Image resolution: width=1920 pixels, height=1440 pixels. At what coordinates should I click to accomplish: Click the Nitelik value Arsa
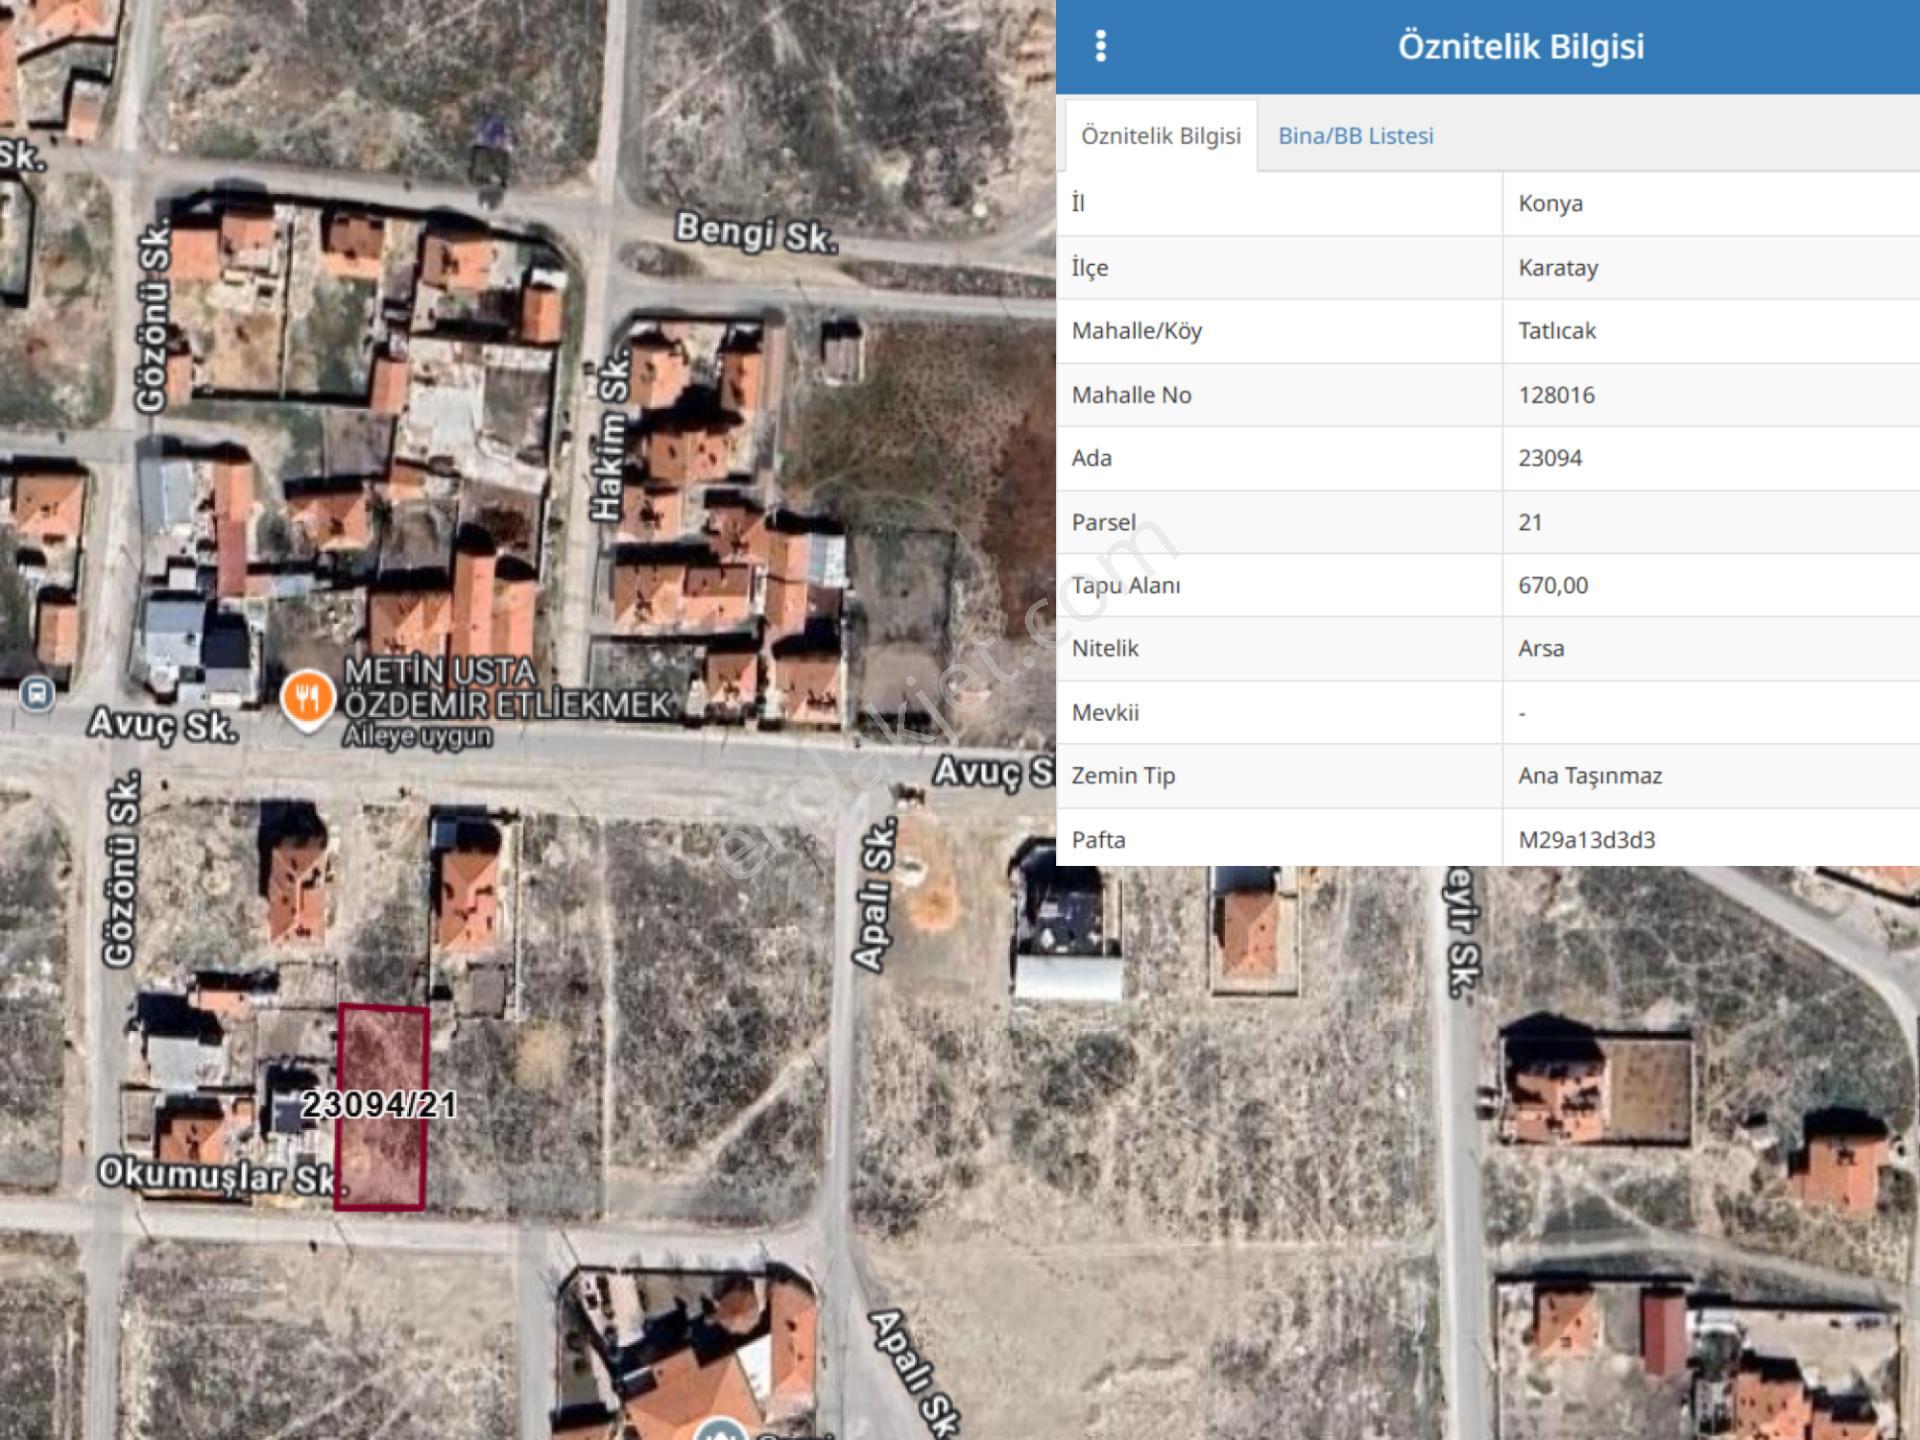pyautogui.click(x=1541, y=648)
